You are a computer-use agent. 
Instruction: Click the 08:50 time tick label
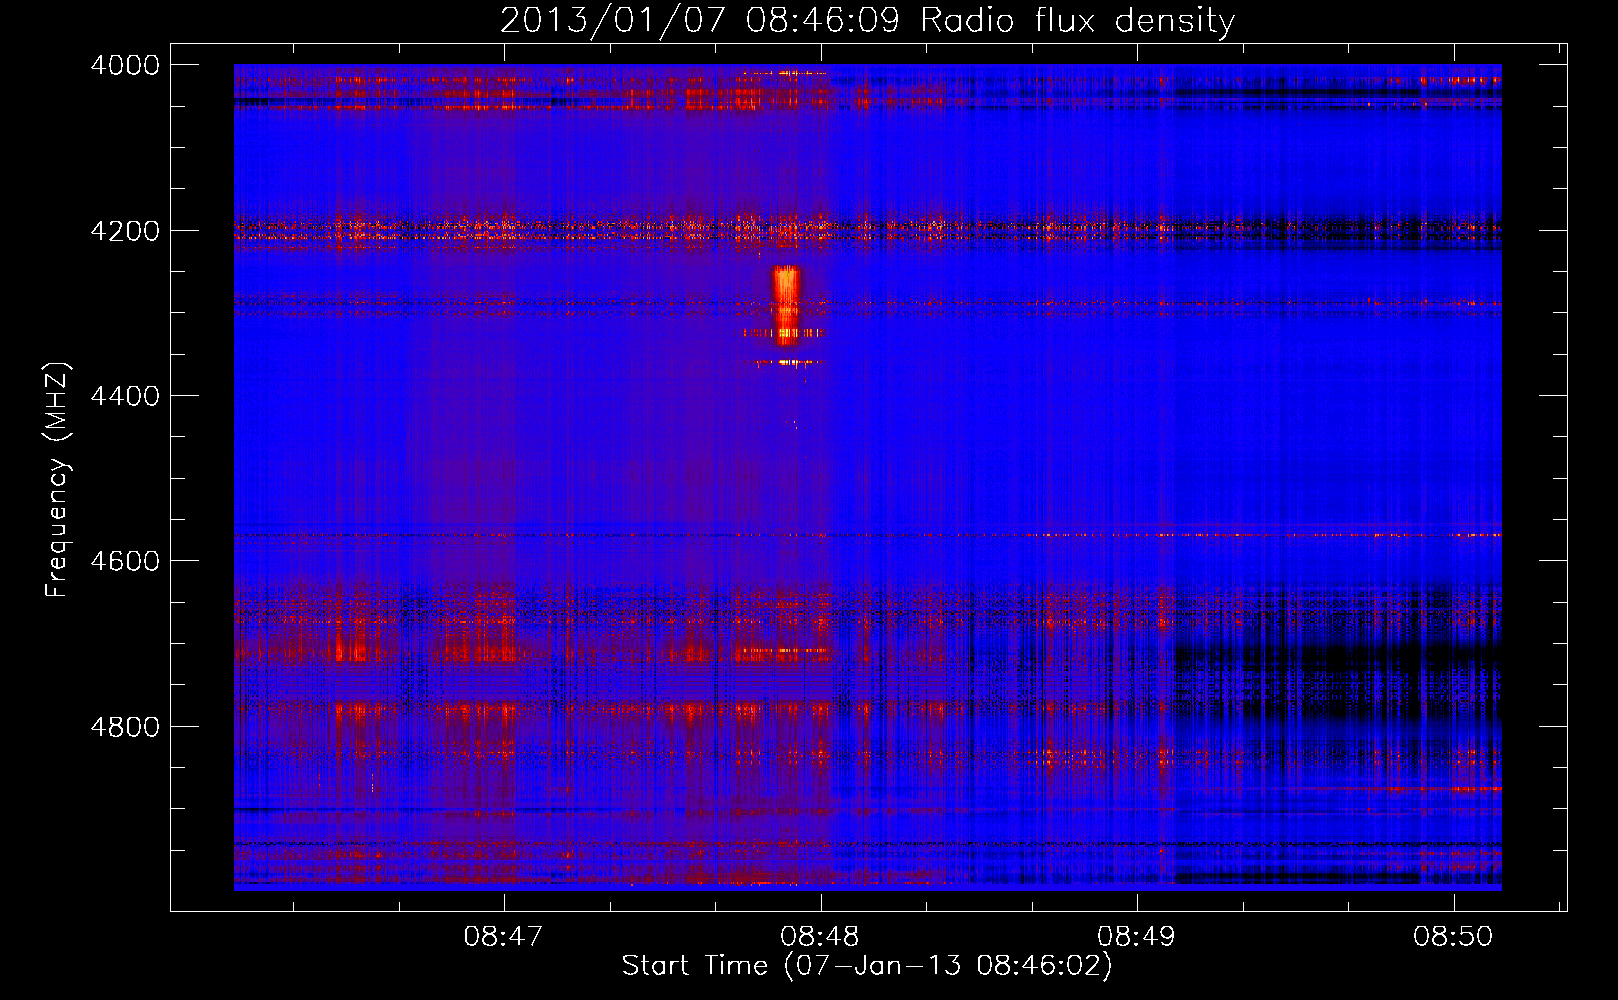coord(1453,937)
